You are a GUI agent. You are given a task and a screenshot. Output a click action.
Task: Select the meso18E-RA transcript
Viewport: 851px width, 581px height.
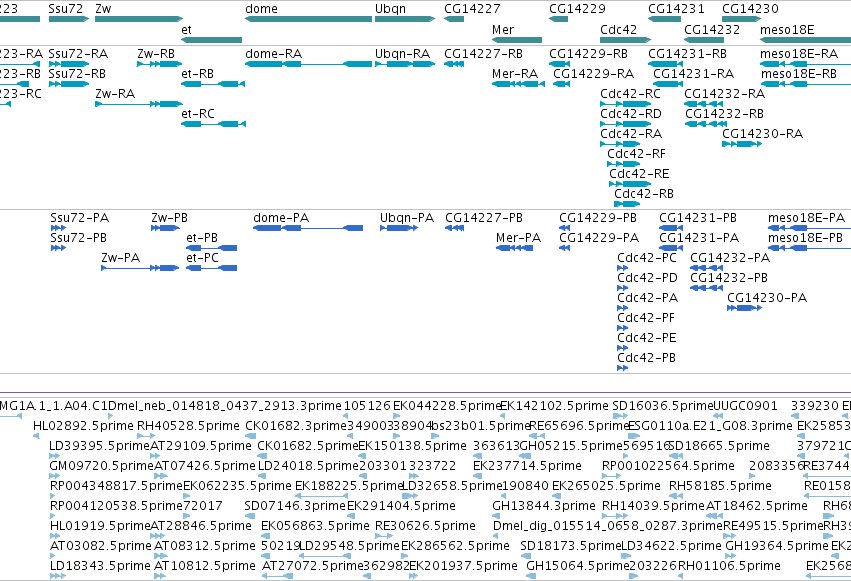(805, 64)
